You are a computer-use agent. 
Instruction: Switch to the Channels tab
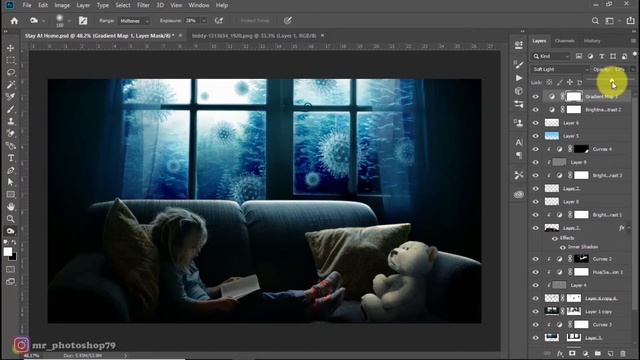[x=564, y=41]
